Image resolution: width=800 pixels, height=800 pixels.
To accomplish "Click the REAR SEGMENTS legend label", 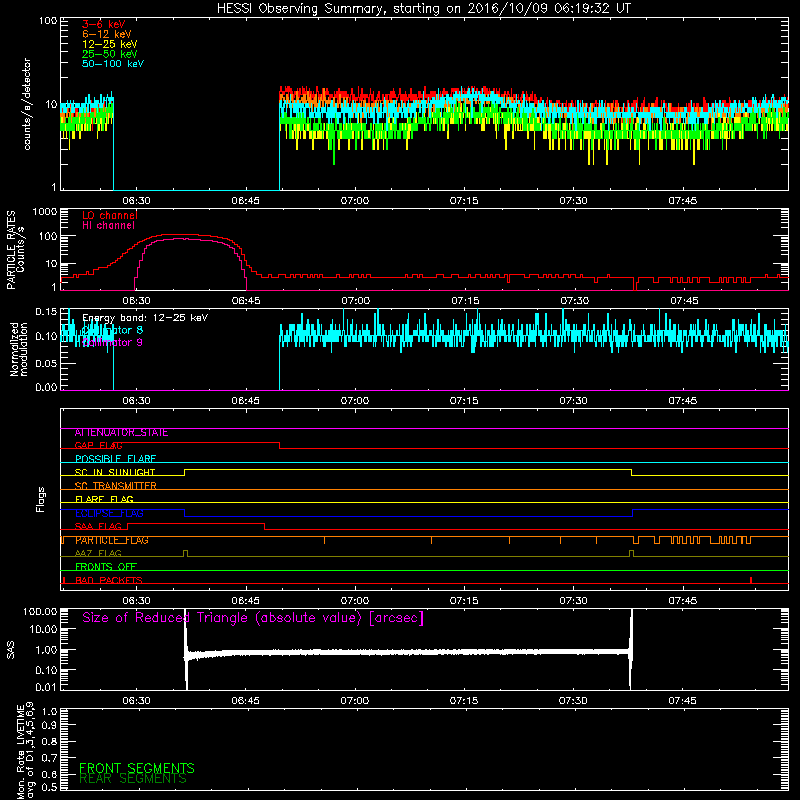I will [x=133, y=779].
